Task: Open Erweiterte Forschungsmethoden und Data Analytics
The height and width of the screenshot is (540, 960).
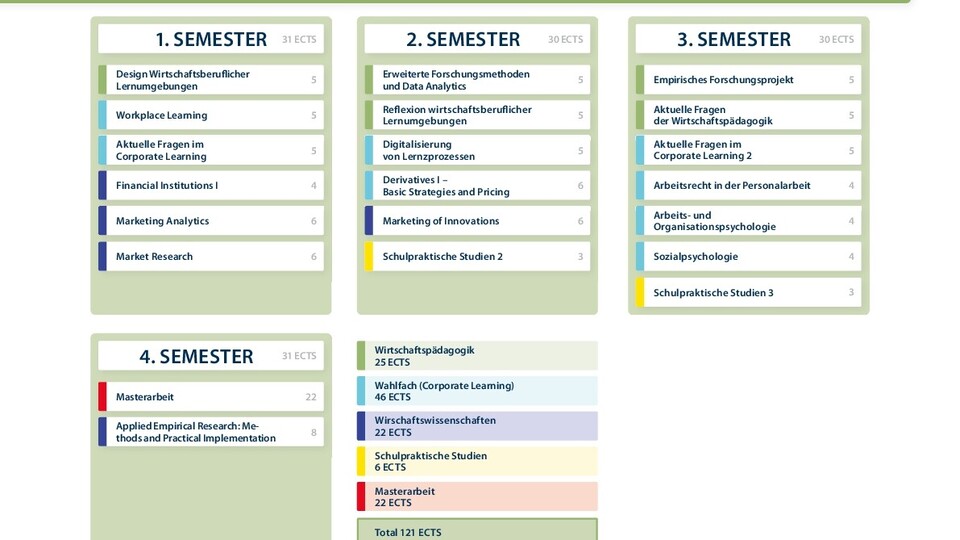Action: click(x=478, y=80)
